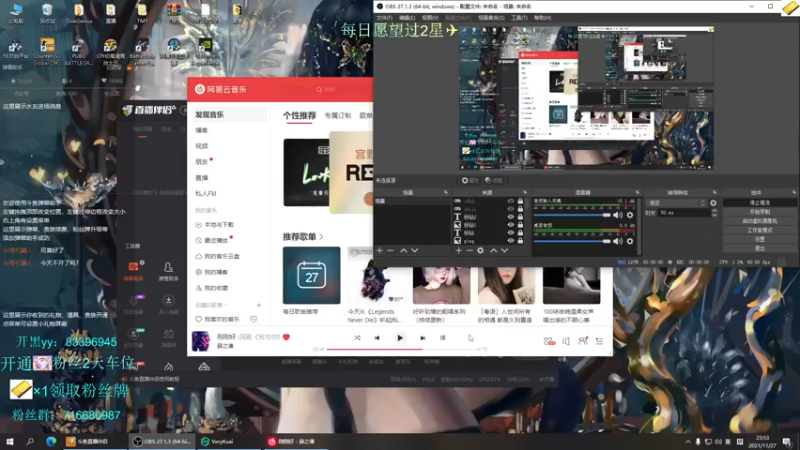Play the current song in NetEase player
The height and width of the screenshot is (450, 800).
400,338
